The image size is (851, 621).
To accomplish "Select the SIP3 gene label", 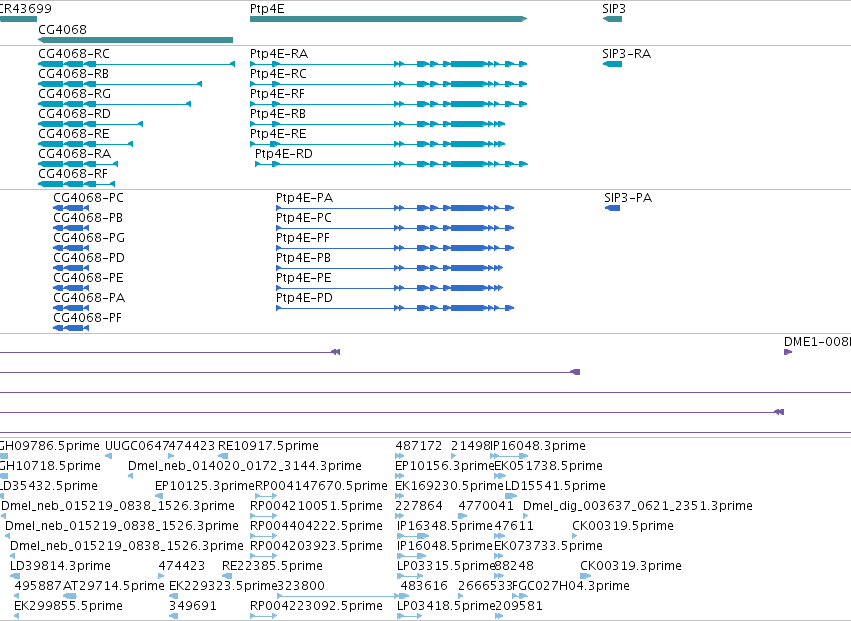I will coord(614,9).
